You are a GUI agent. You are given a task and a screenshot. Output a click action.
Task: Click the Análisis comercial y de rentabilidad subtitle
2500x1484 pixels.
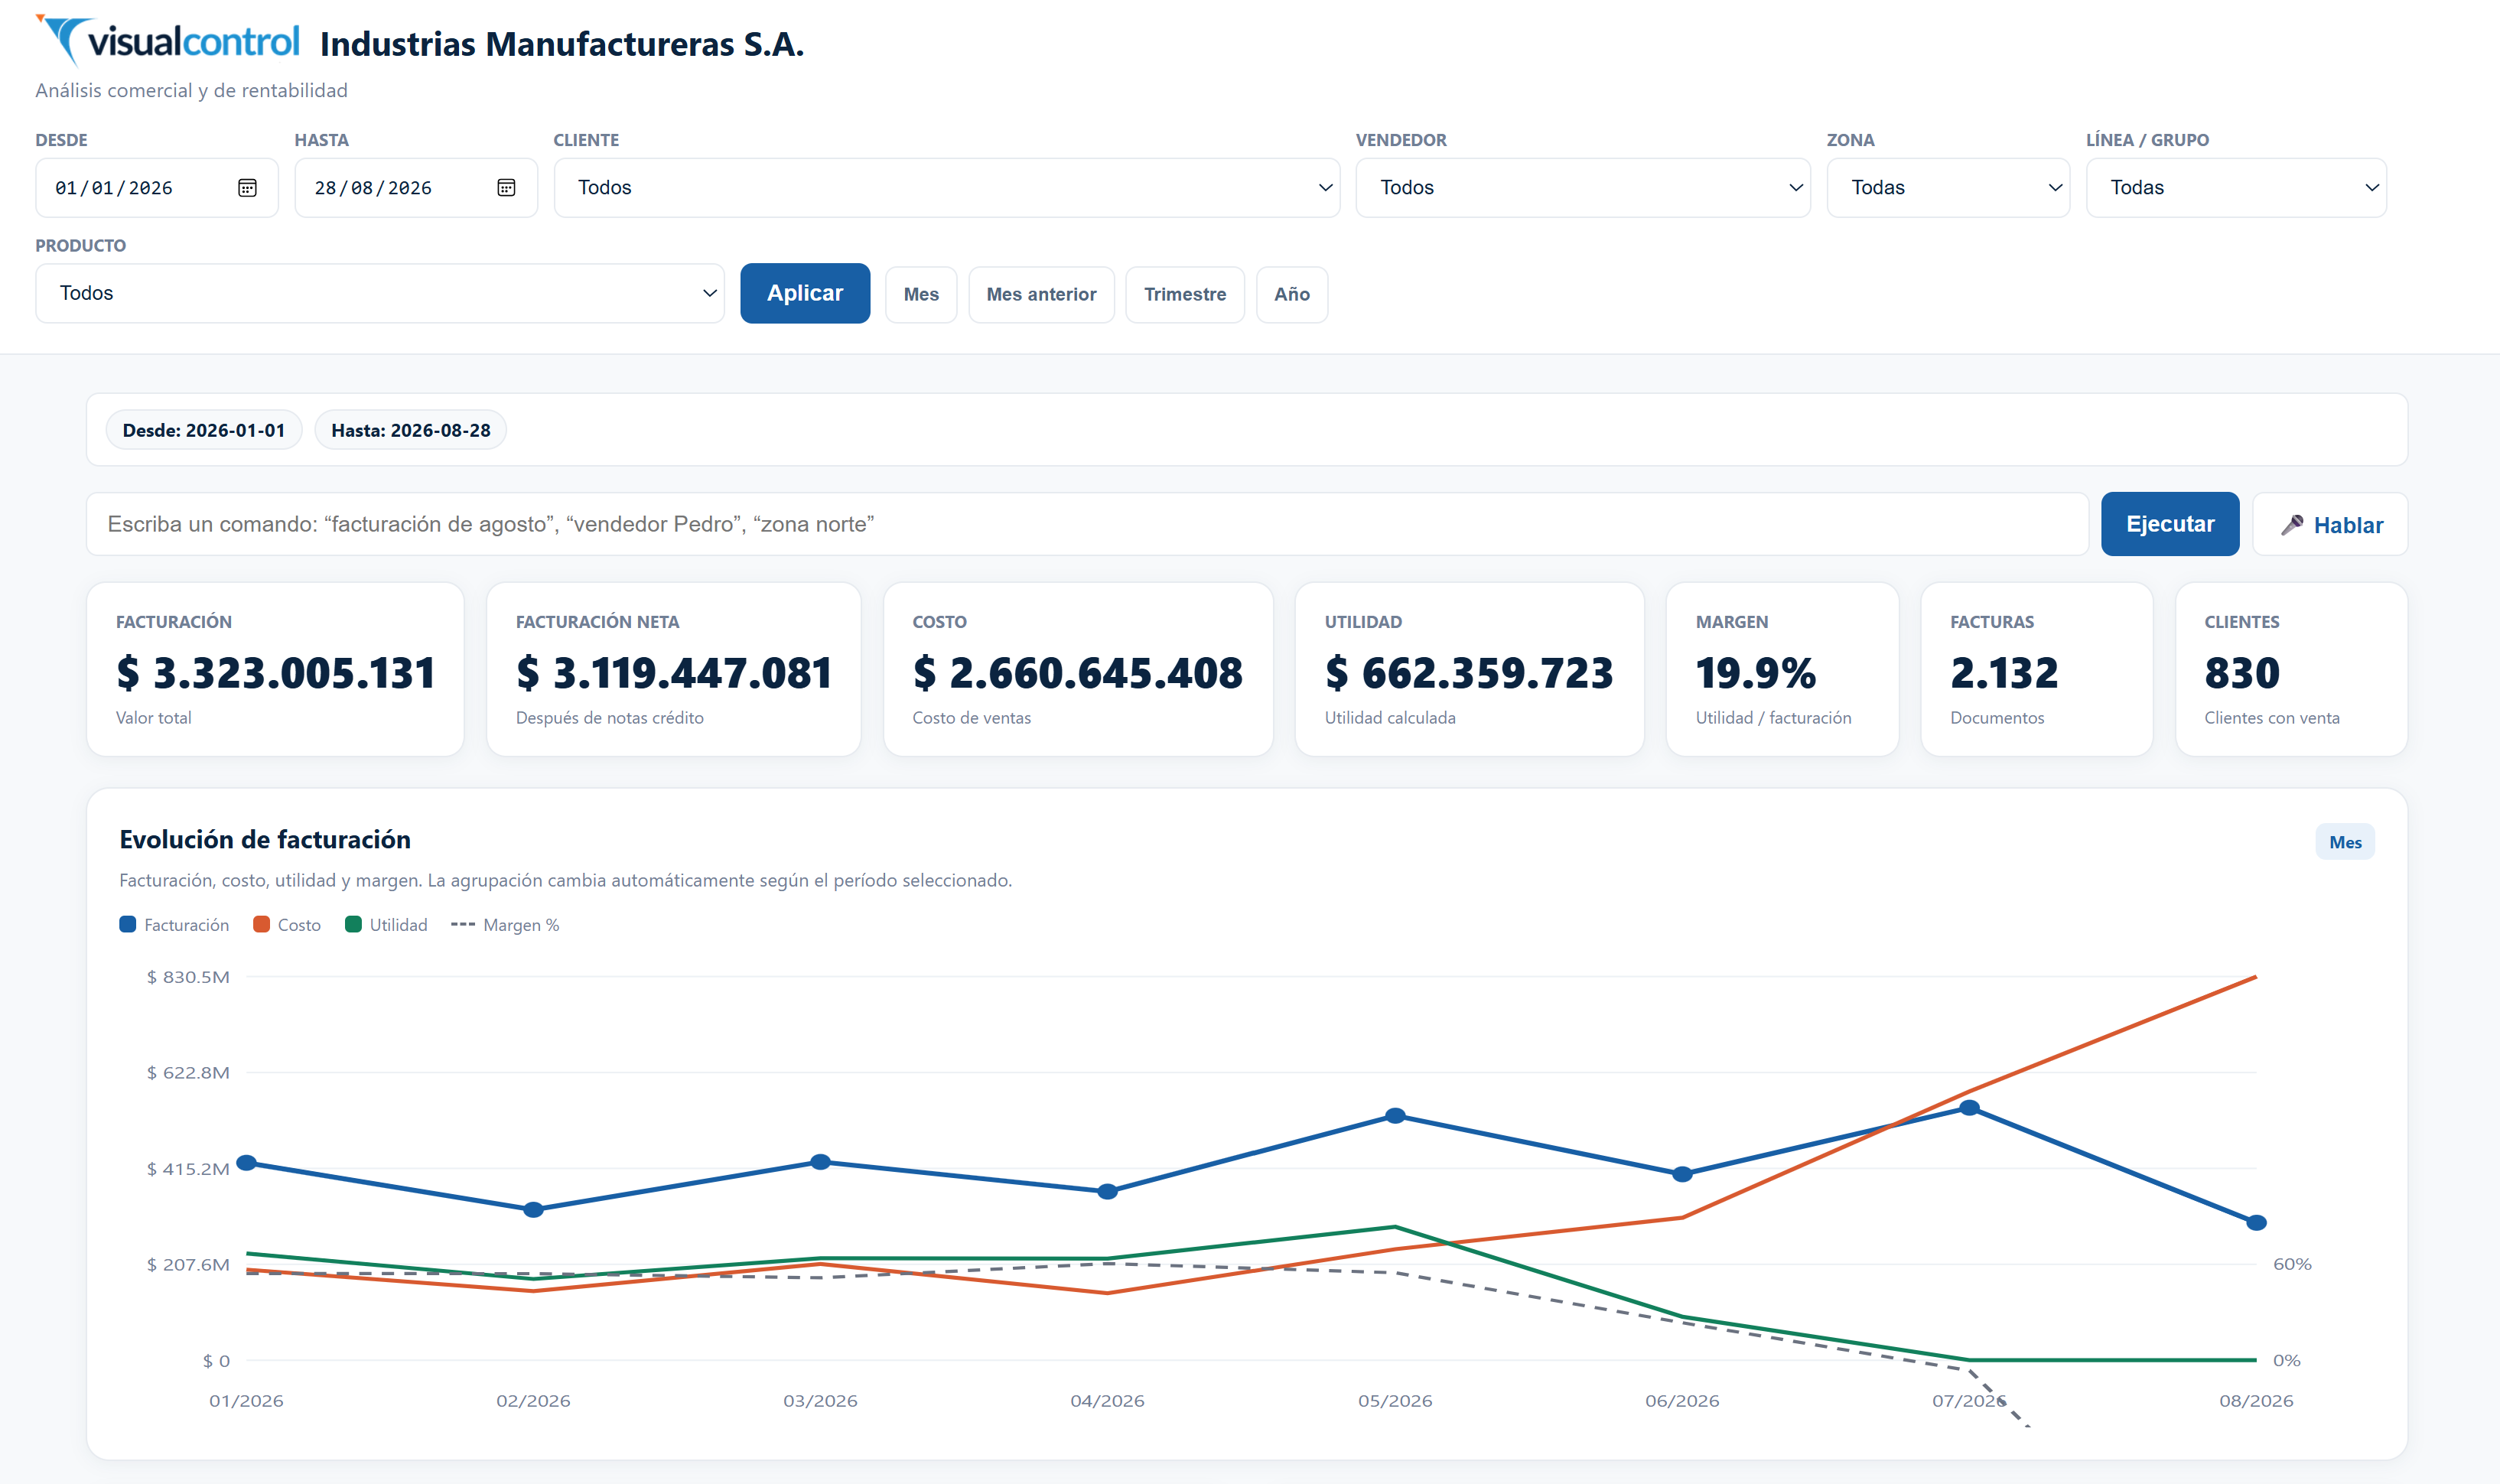(192, 90)
